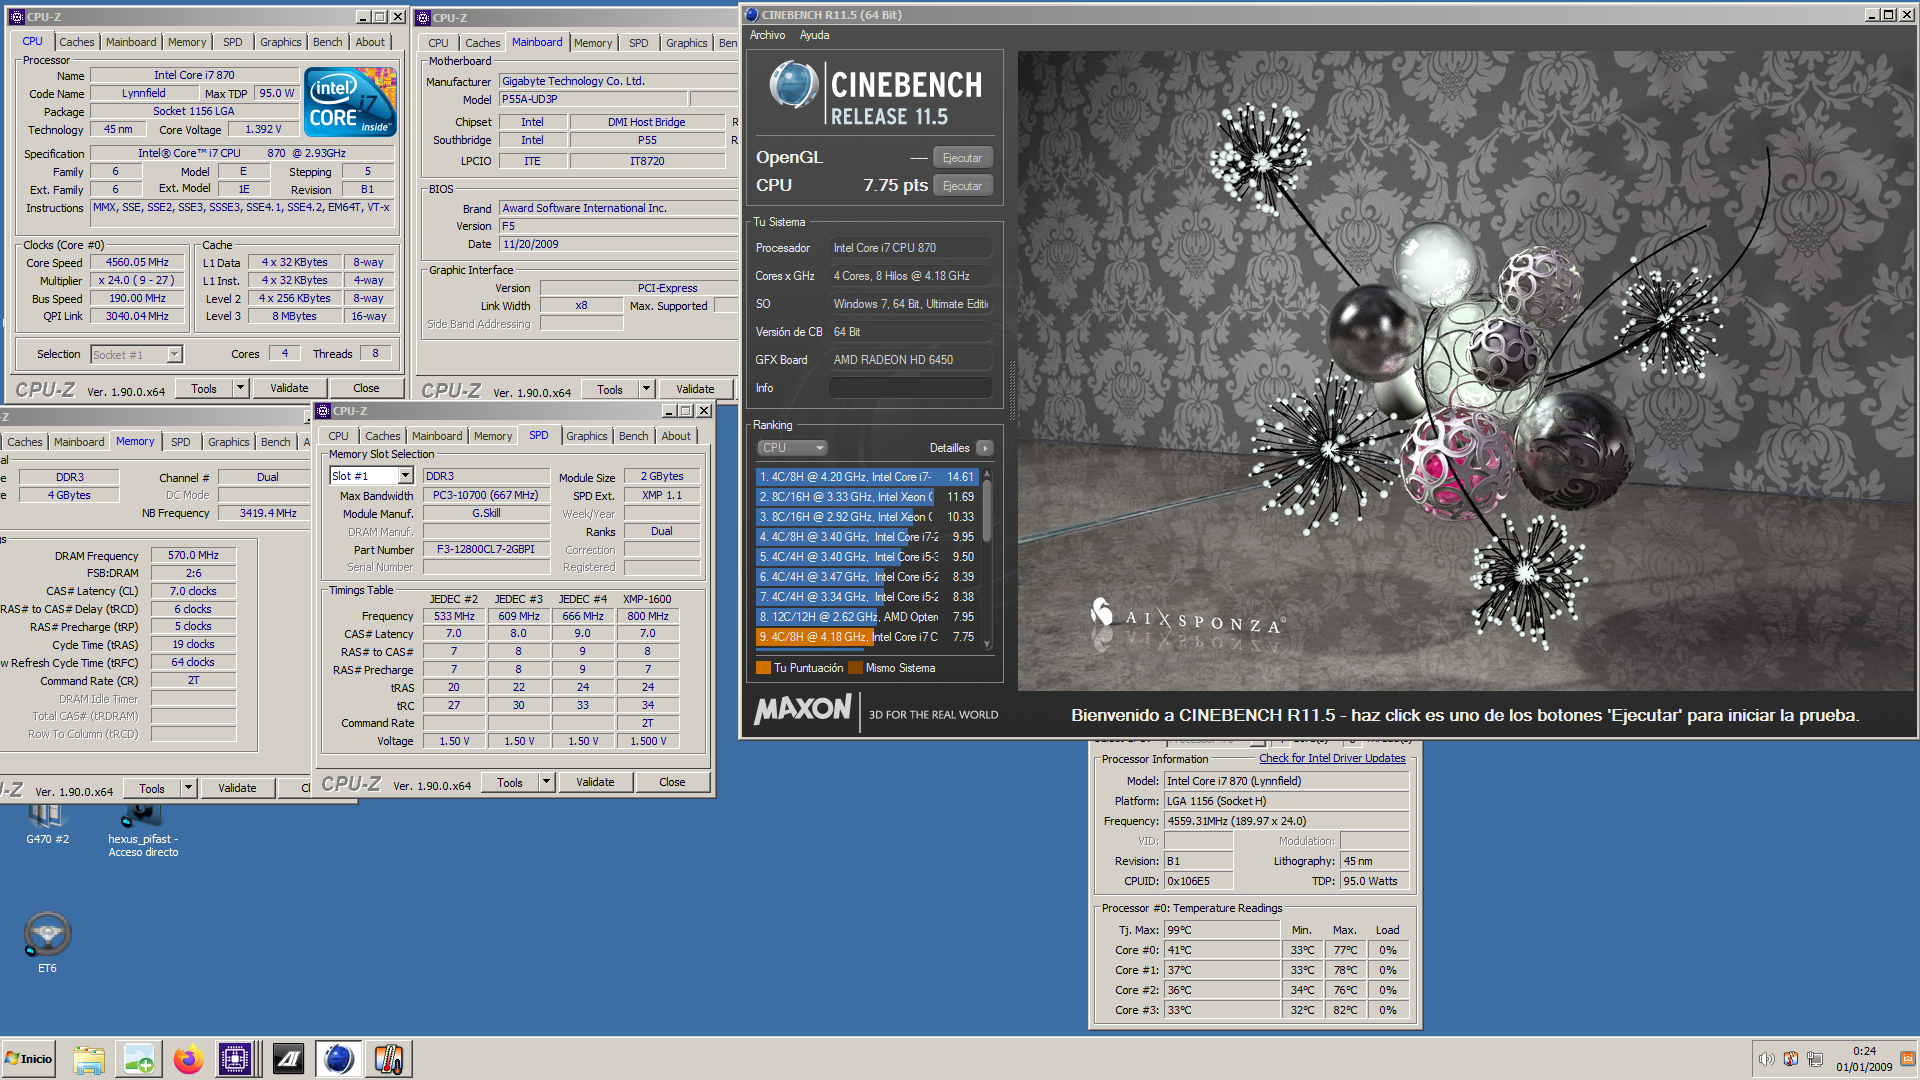Open the Archivo menu in Cinebench
This screenshot has height=1080, width=1920.
767,35
